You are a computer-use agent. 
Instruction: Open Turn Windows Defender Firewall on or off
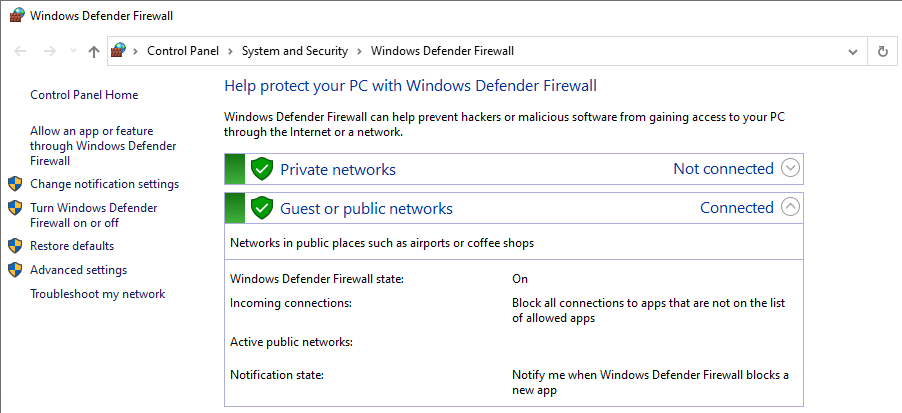(x=94, y=215)
